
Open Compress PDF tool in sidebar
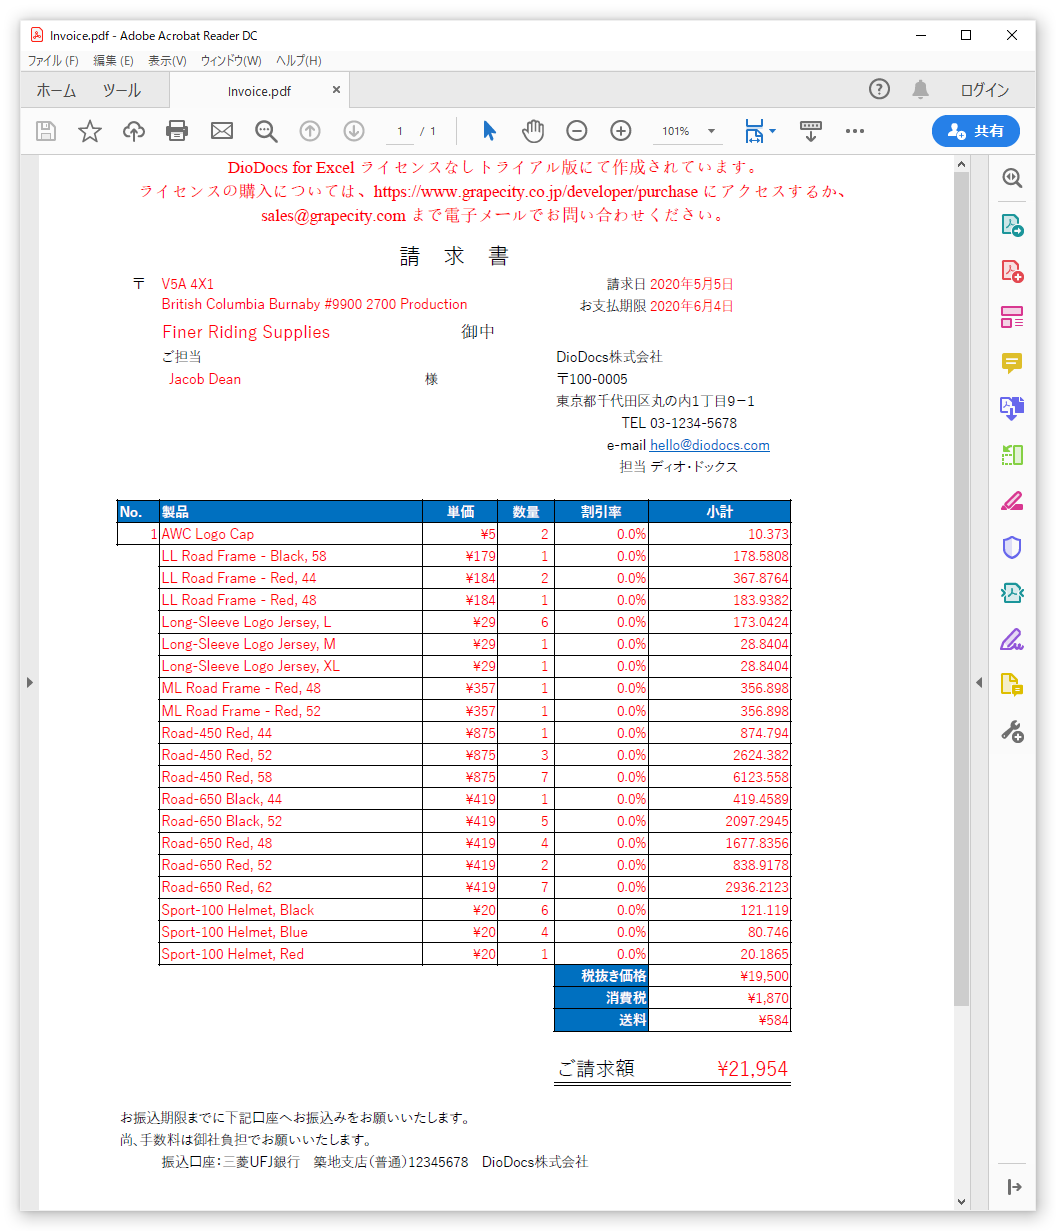click(x=1012, y=593)
